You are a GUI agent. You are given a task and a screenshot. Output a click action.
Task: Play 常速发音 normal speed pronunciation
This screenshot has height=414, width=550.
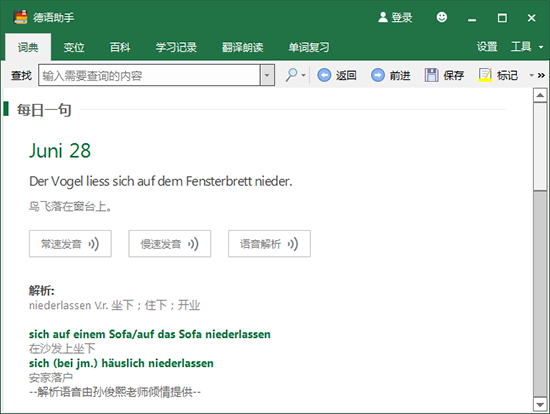70,244
